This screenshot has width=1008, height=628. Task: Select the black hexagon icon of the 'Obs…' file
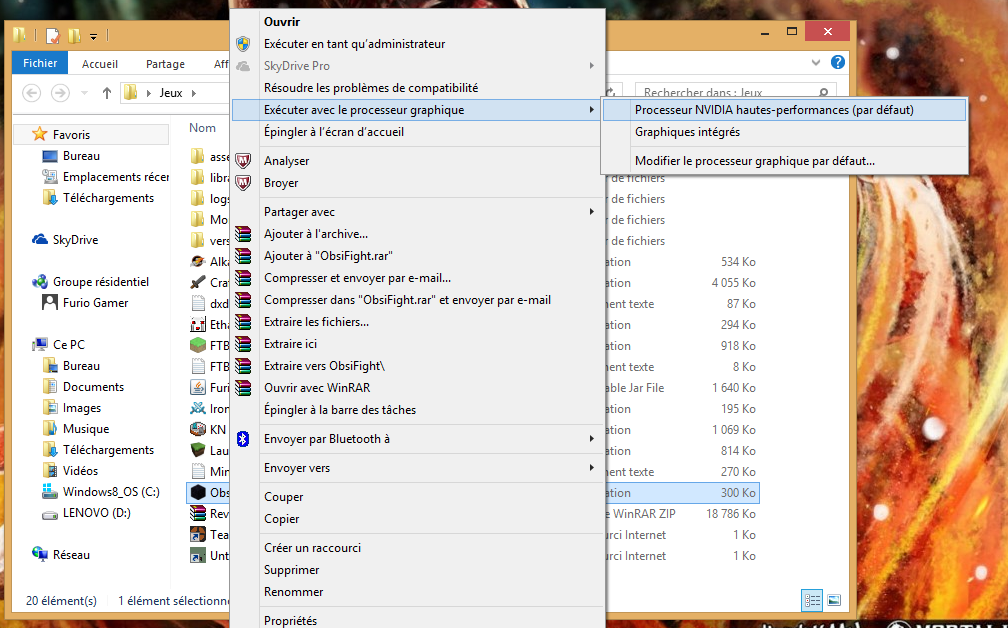point(198,493)
